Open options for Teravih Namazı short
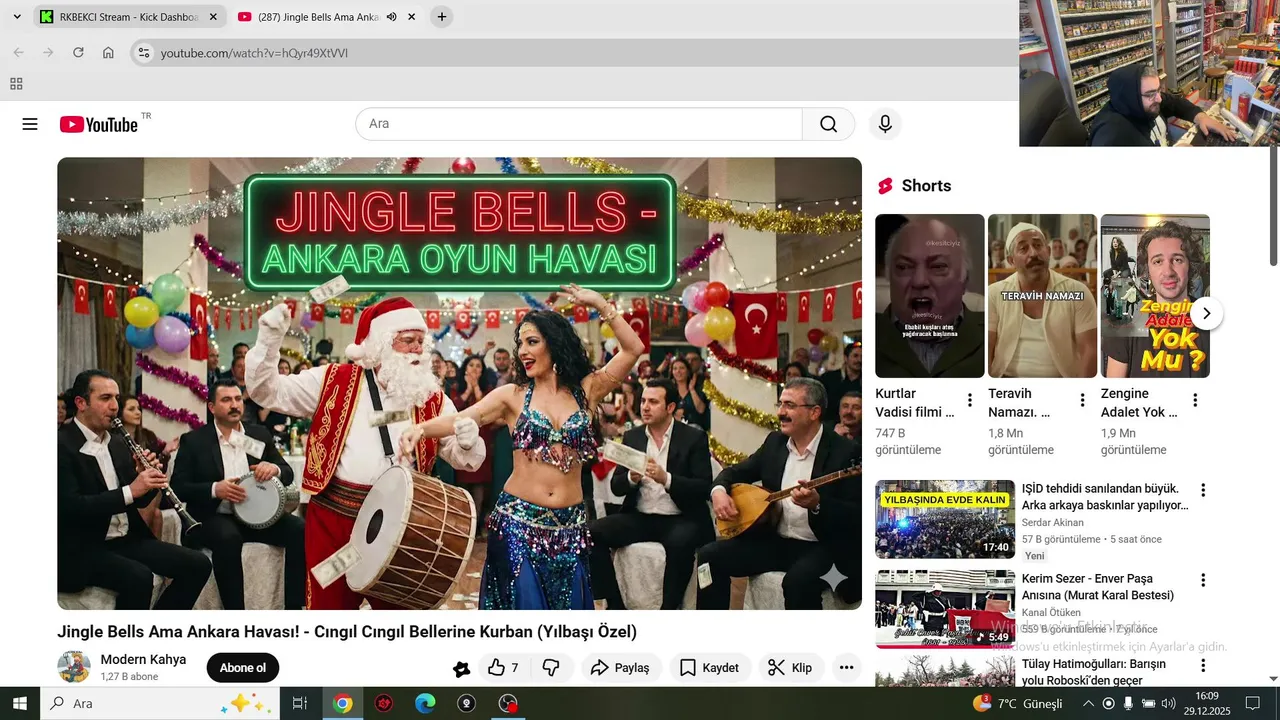Screen dimensions: 1280x720 click(x=1082, y=400)
